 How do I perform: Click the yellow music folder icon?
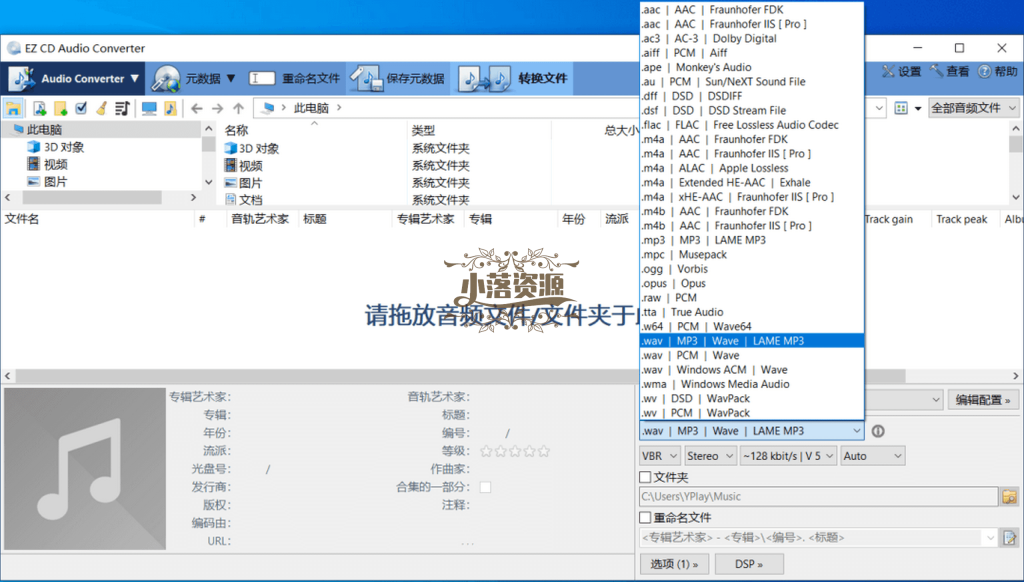coord(170,108)
